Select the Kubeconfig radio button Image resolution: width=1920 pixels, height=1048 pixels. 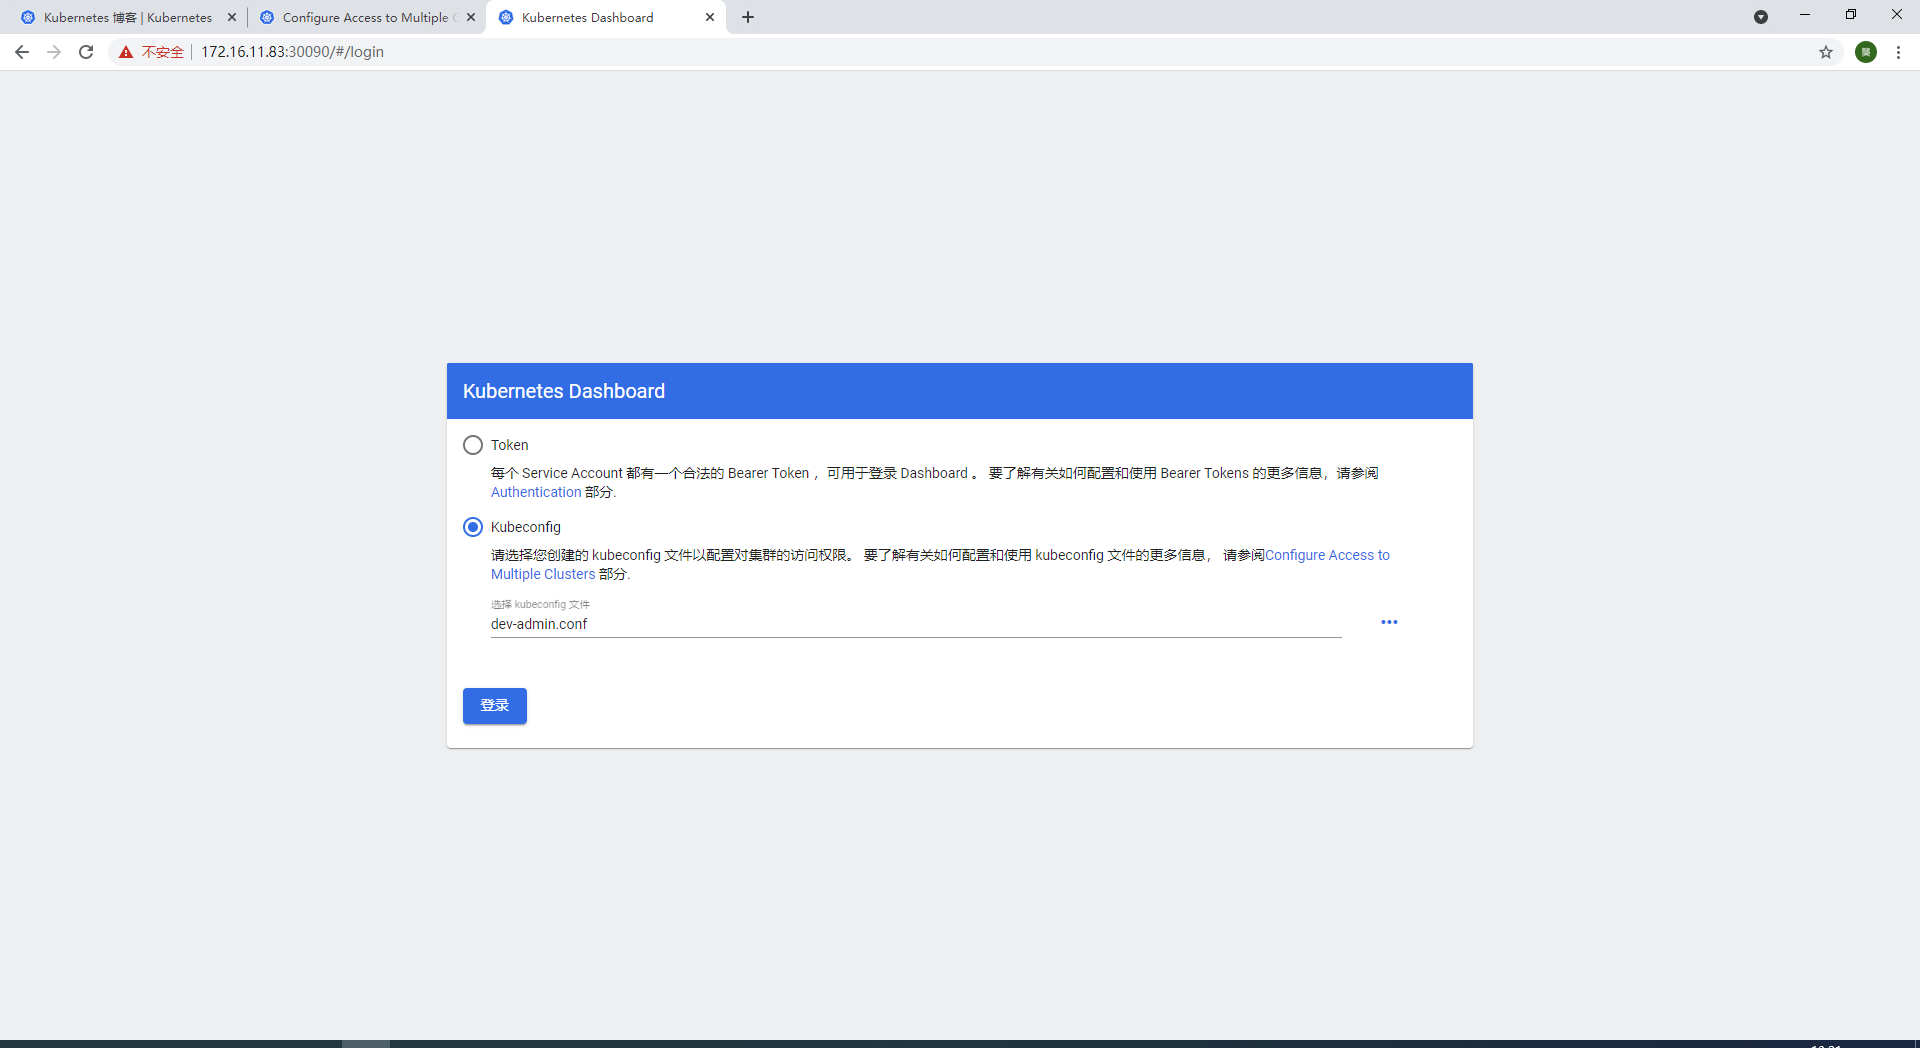473,527
